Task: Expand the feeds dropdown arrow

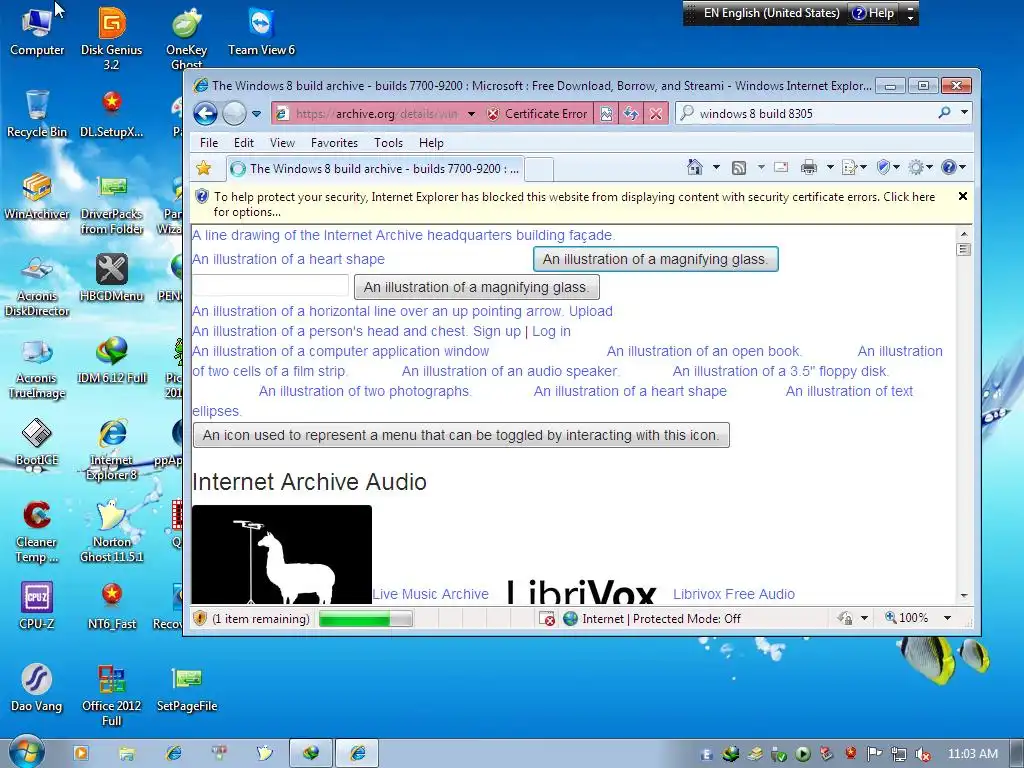Action: pos(761,168)
